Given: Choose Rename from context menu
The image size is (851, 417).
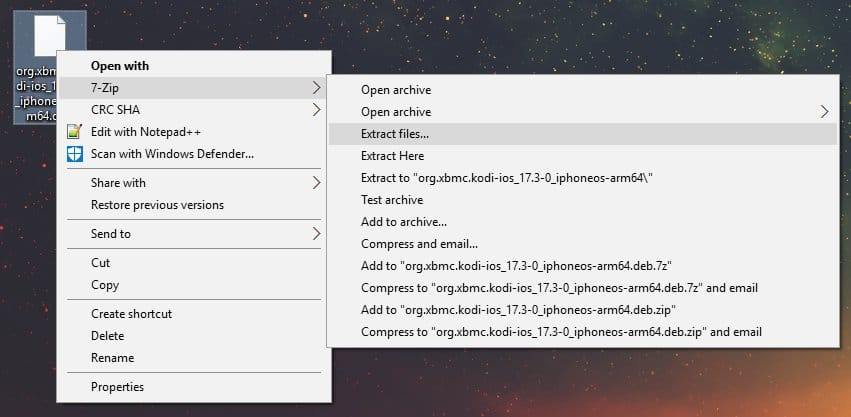Looking at the screenshot, I should pos(192,358).
